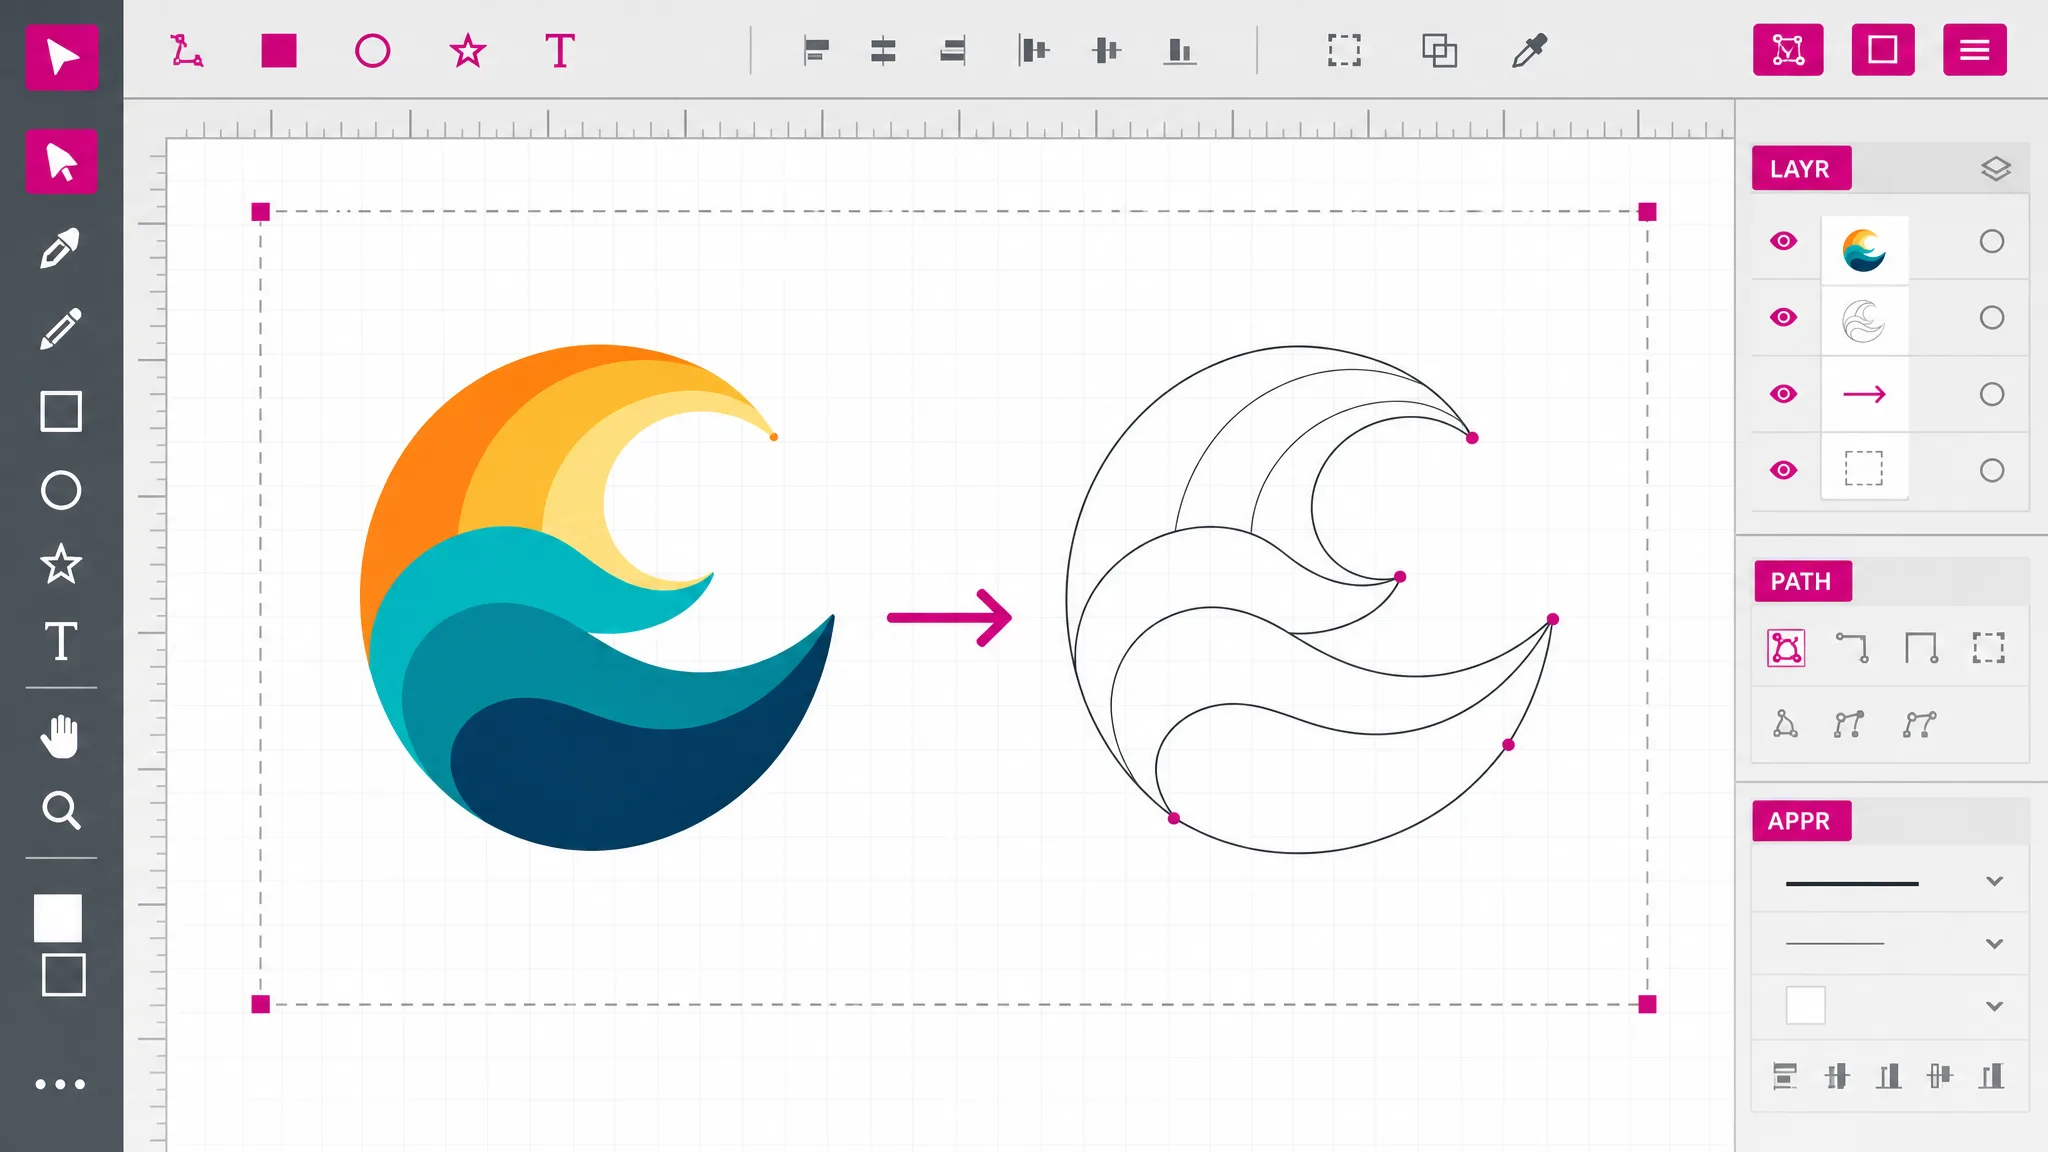The image size is (2048, 1152).
Task: Align objects to the left edge vertically
Action: coord(1034,50)
